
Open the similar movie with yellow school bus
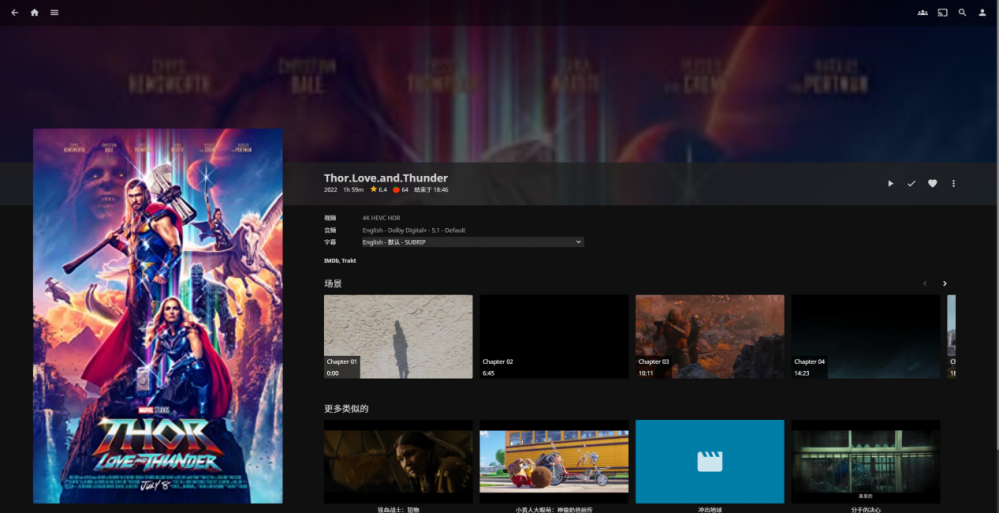[x=554, y=461]
